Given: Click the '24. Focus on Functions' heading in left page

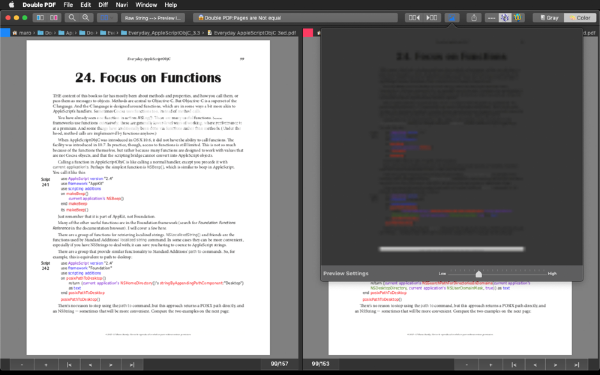Looking at the screenshot, I should [x=148, y=78].
